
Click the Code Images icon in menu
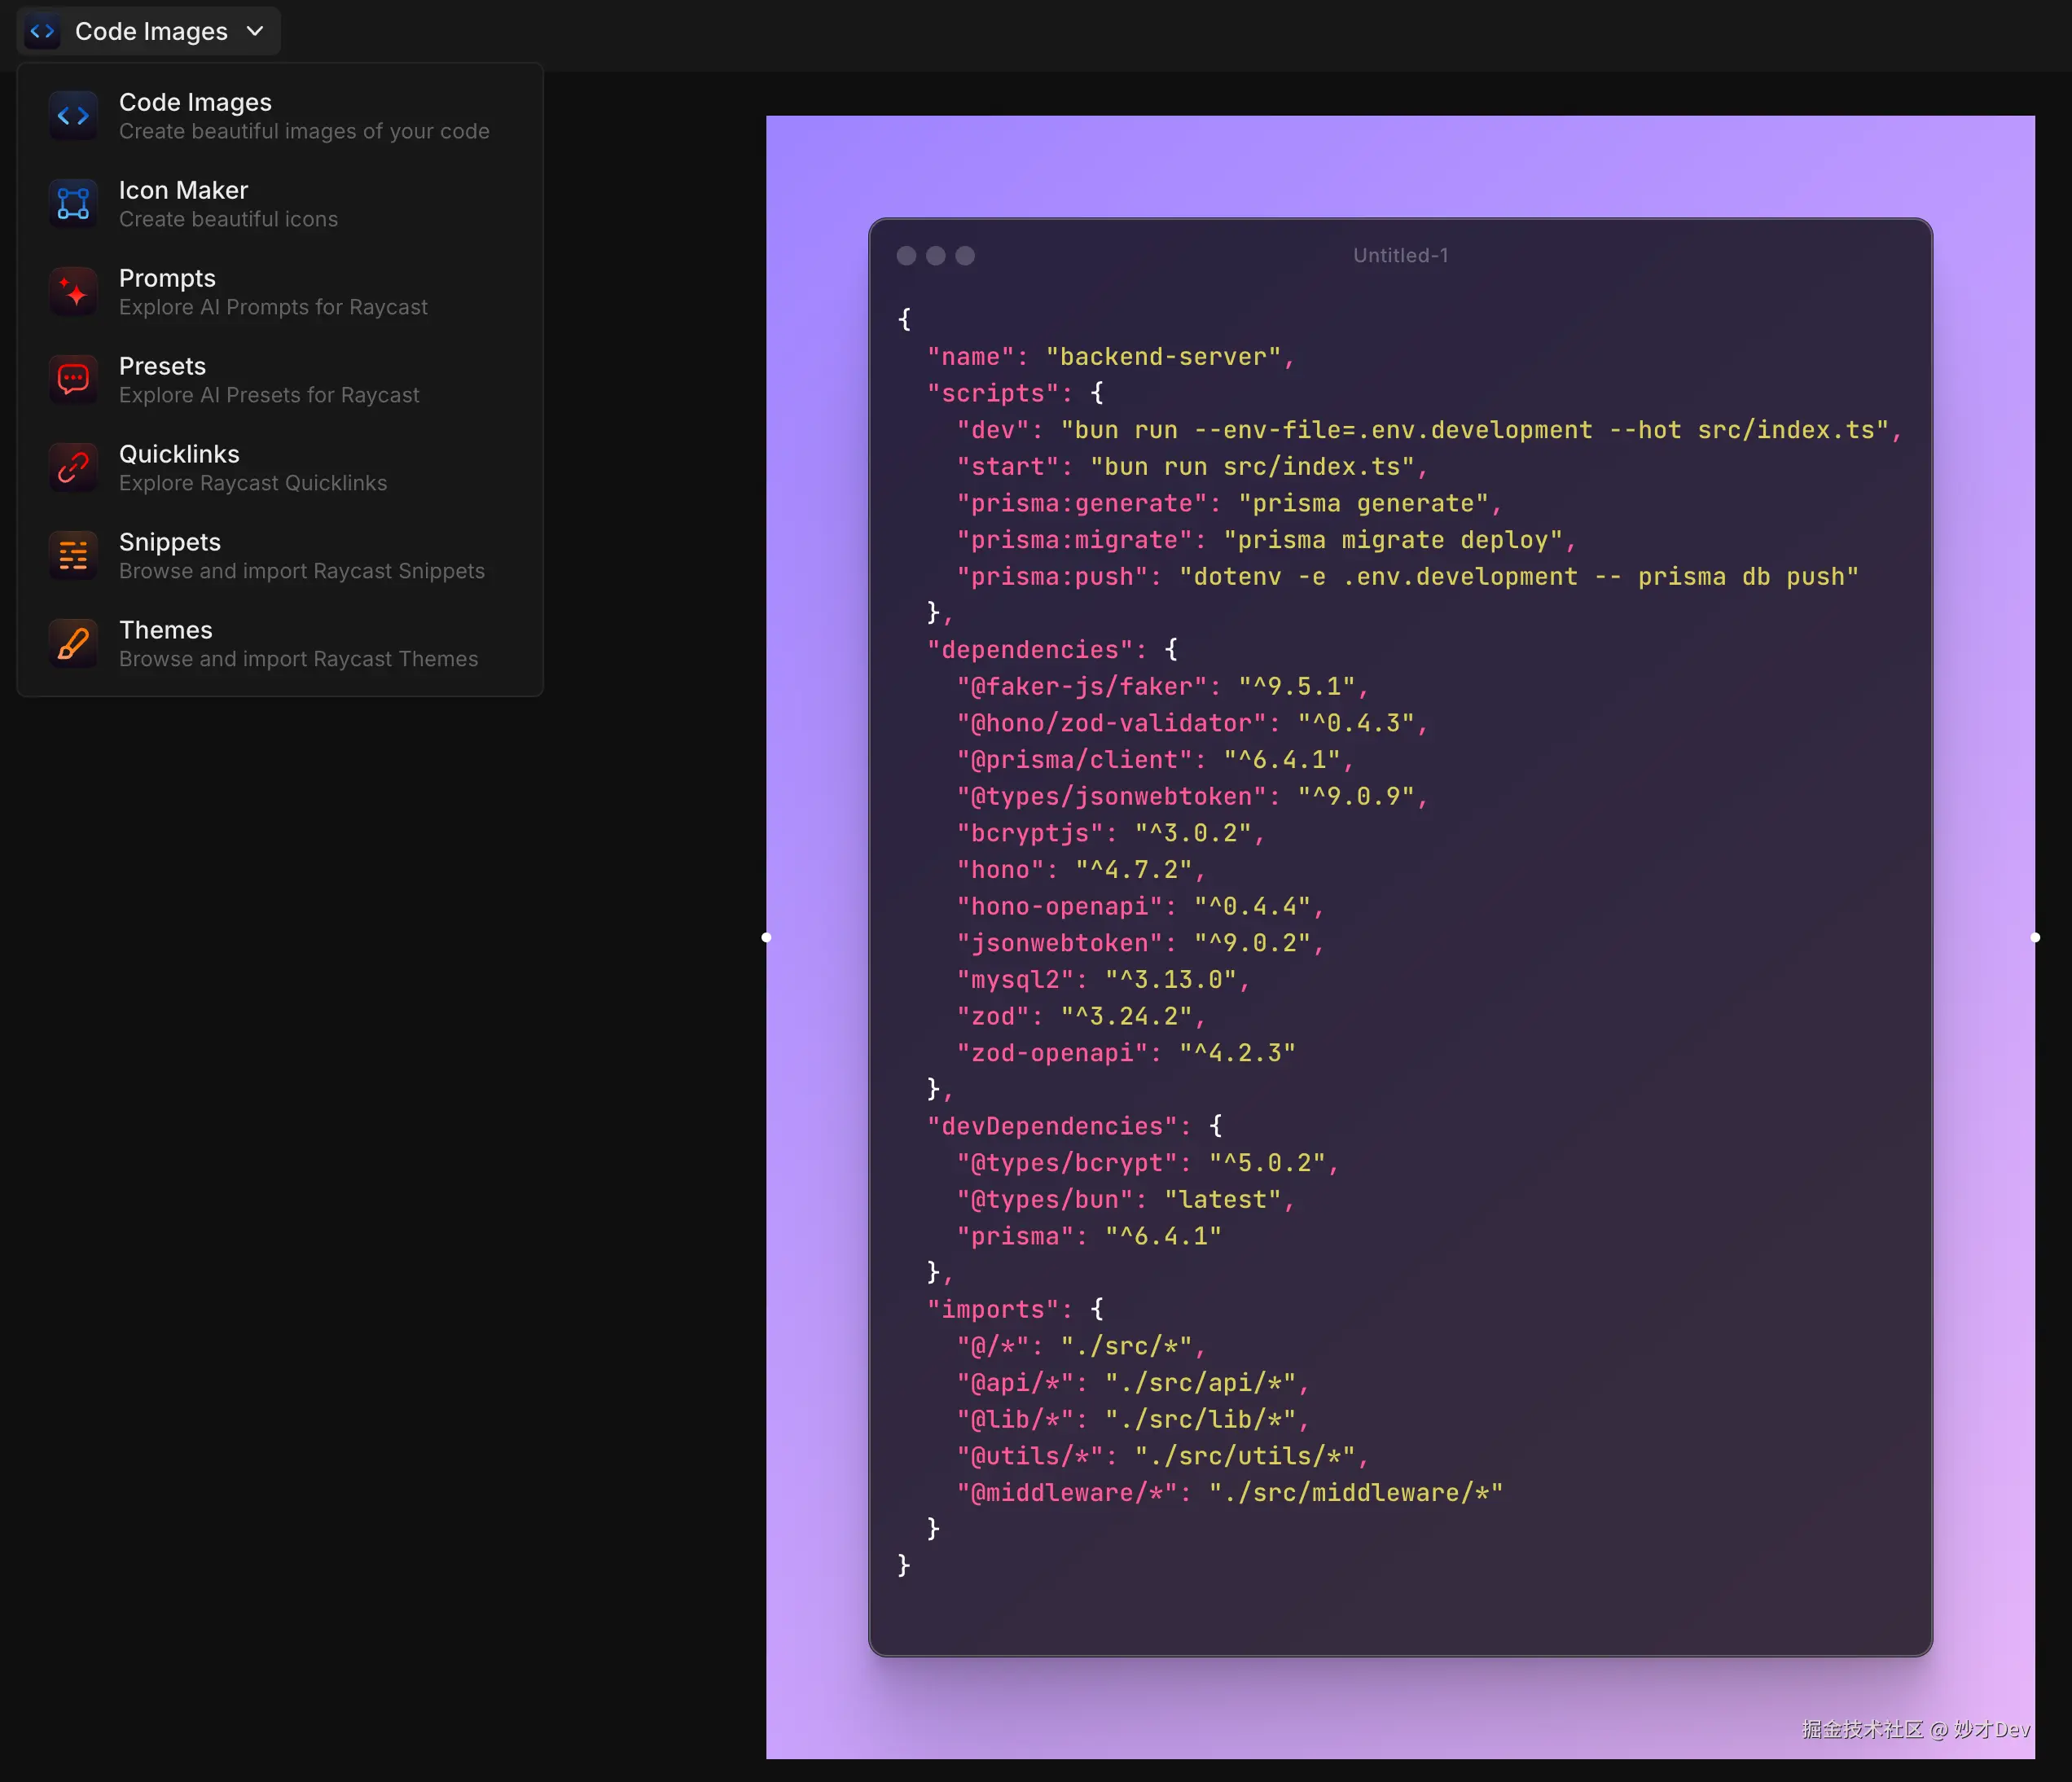click(x=73, y=116)
